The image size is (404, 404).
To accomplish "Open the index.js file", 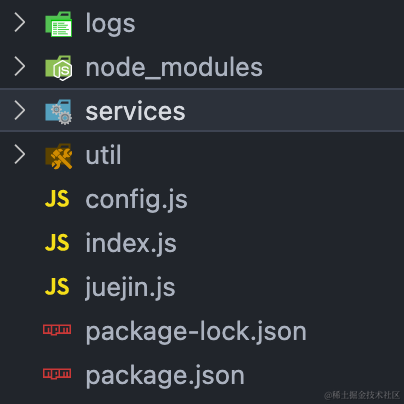I will pyautogui.click(x=131, y=243).
